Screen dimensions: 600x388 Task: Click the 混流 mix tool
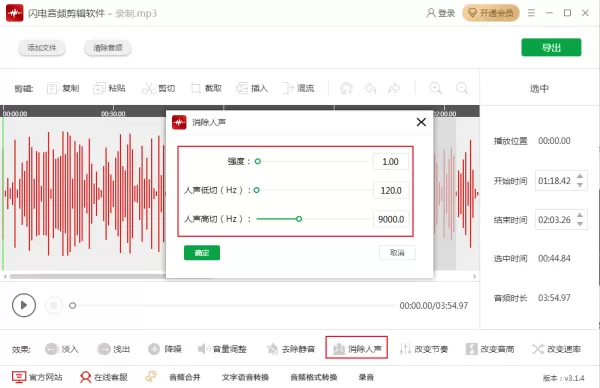pyautogui.click(x=298, y=88)
